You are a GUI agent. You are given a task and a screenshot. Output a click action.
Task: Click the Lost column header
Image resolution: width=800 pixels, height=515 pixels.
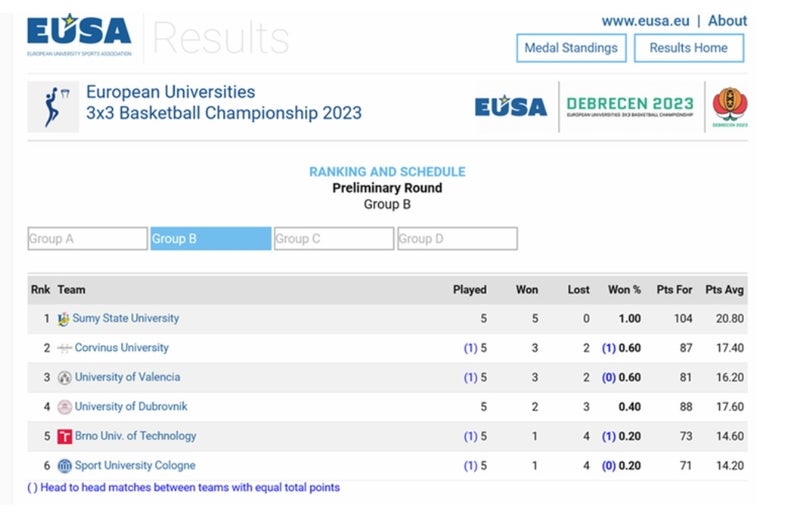tap(579, 290)
